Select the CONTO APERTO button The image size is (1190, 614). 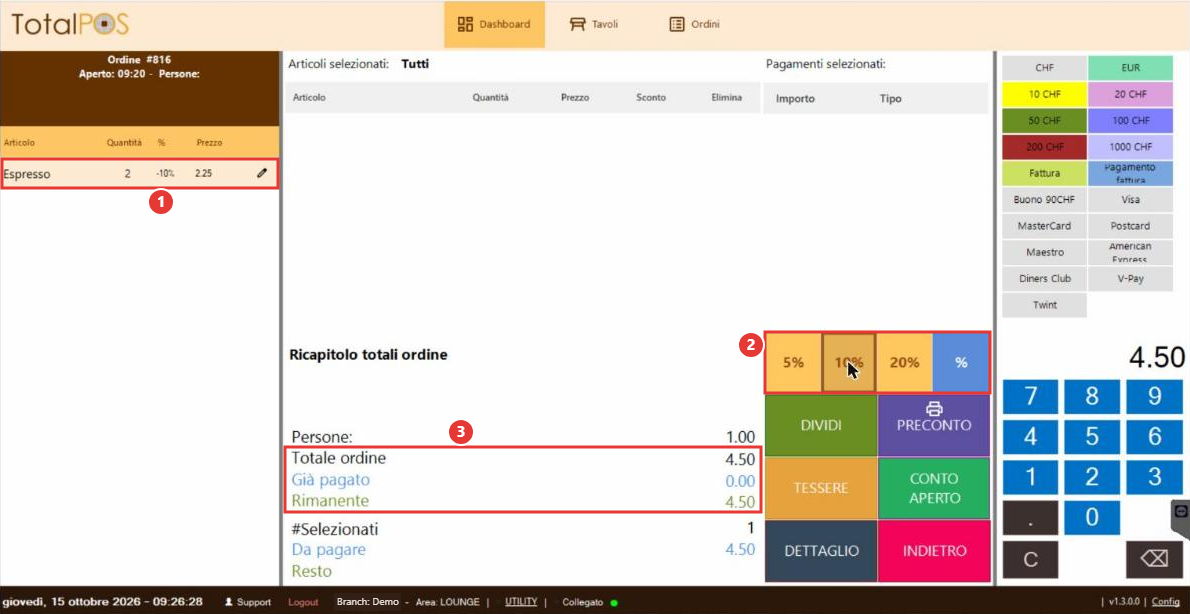934,488
